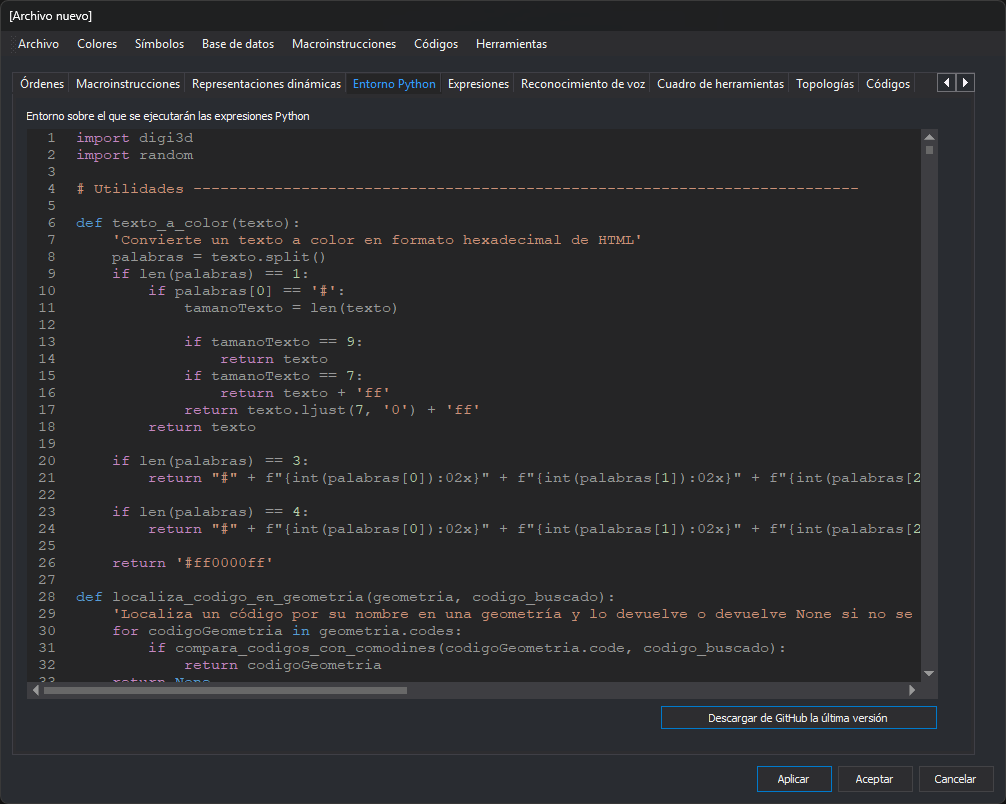The image size is (1006, 804).
Task: Click 'if len(palabras) == 3:' line
Action: (x=210, y=461)
